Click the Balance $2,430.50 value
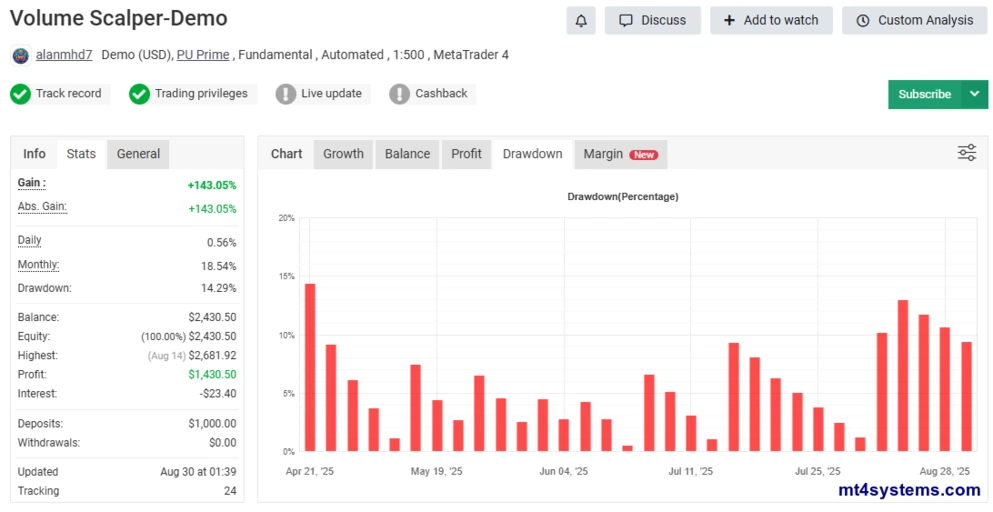The height and width of the screenshot is (512, 993). [212, 317]
